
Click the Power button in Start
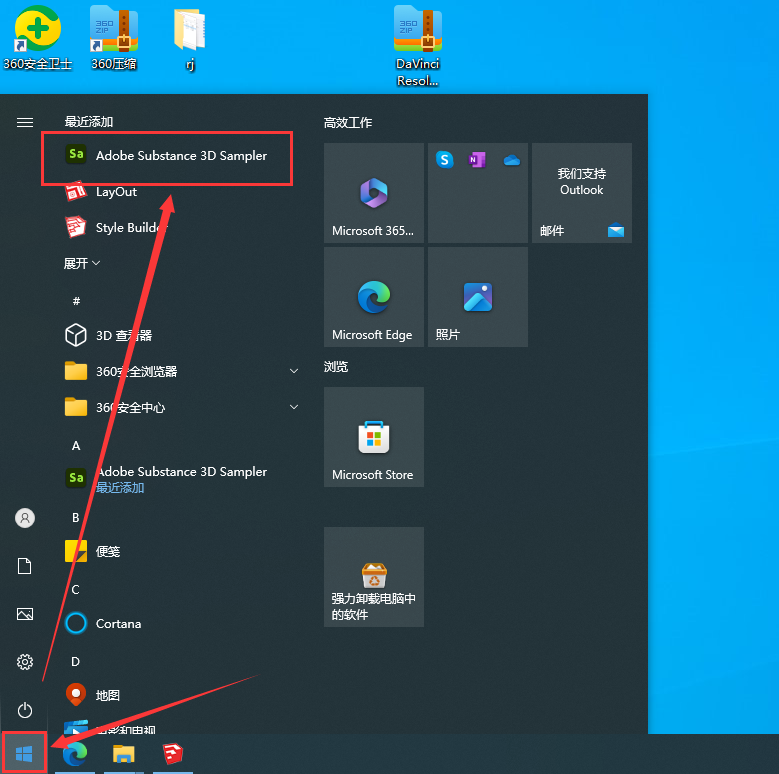pos(25,710)
